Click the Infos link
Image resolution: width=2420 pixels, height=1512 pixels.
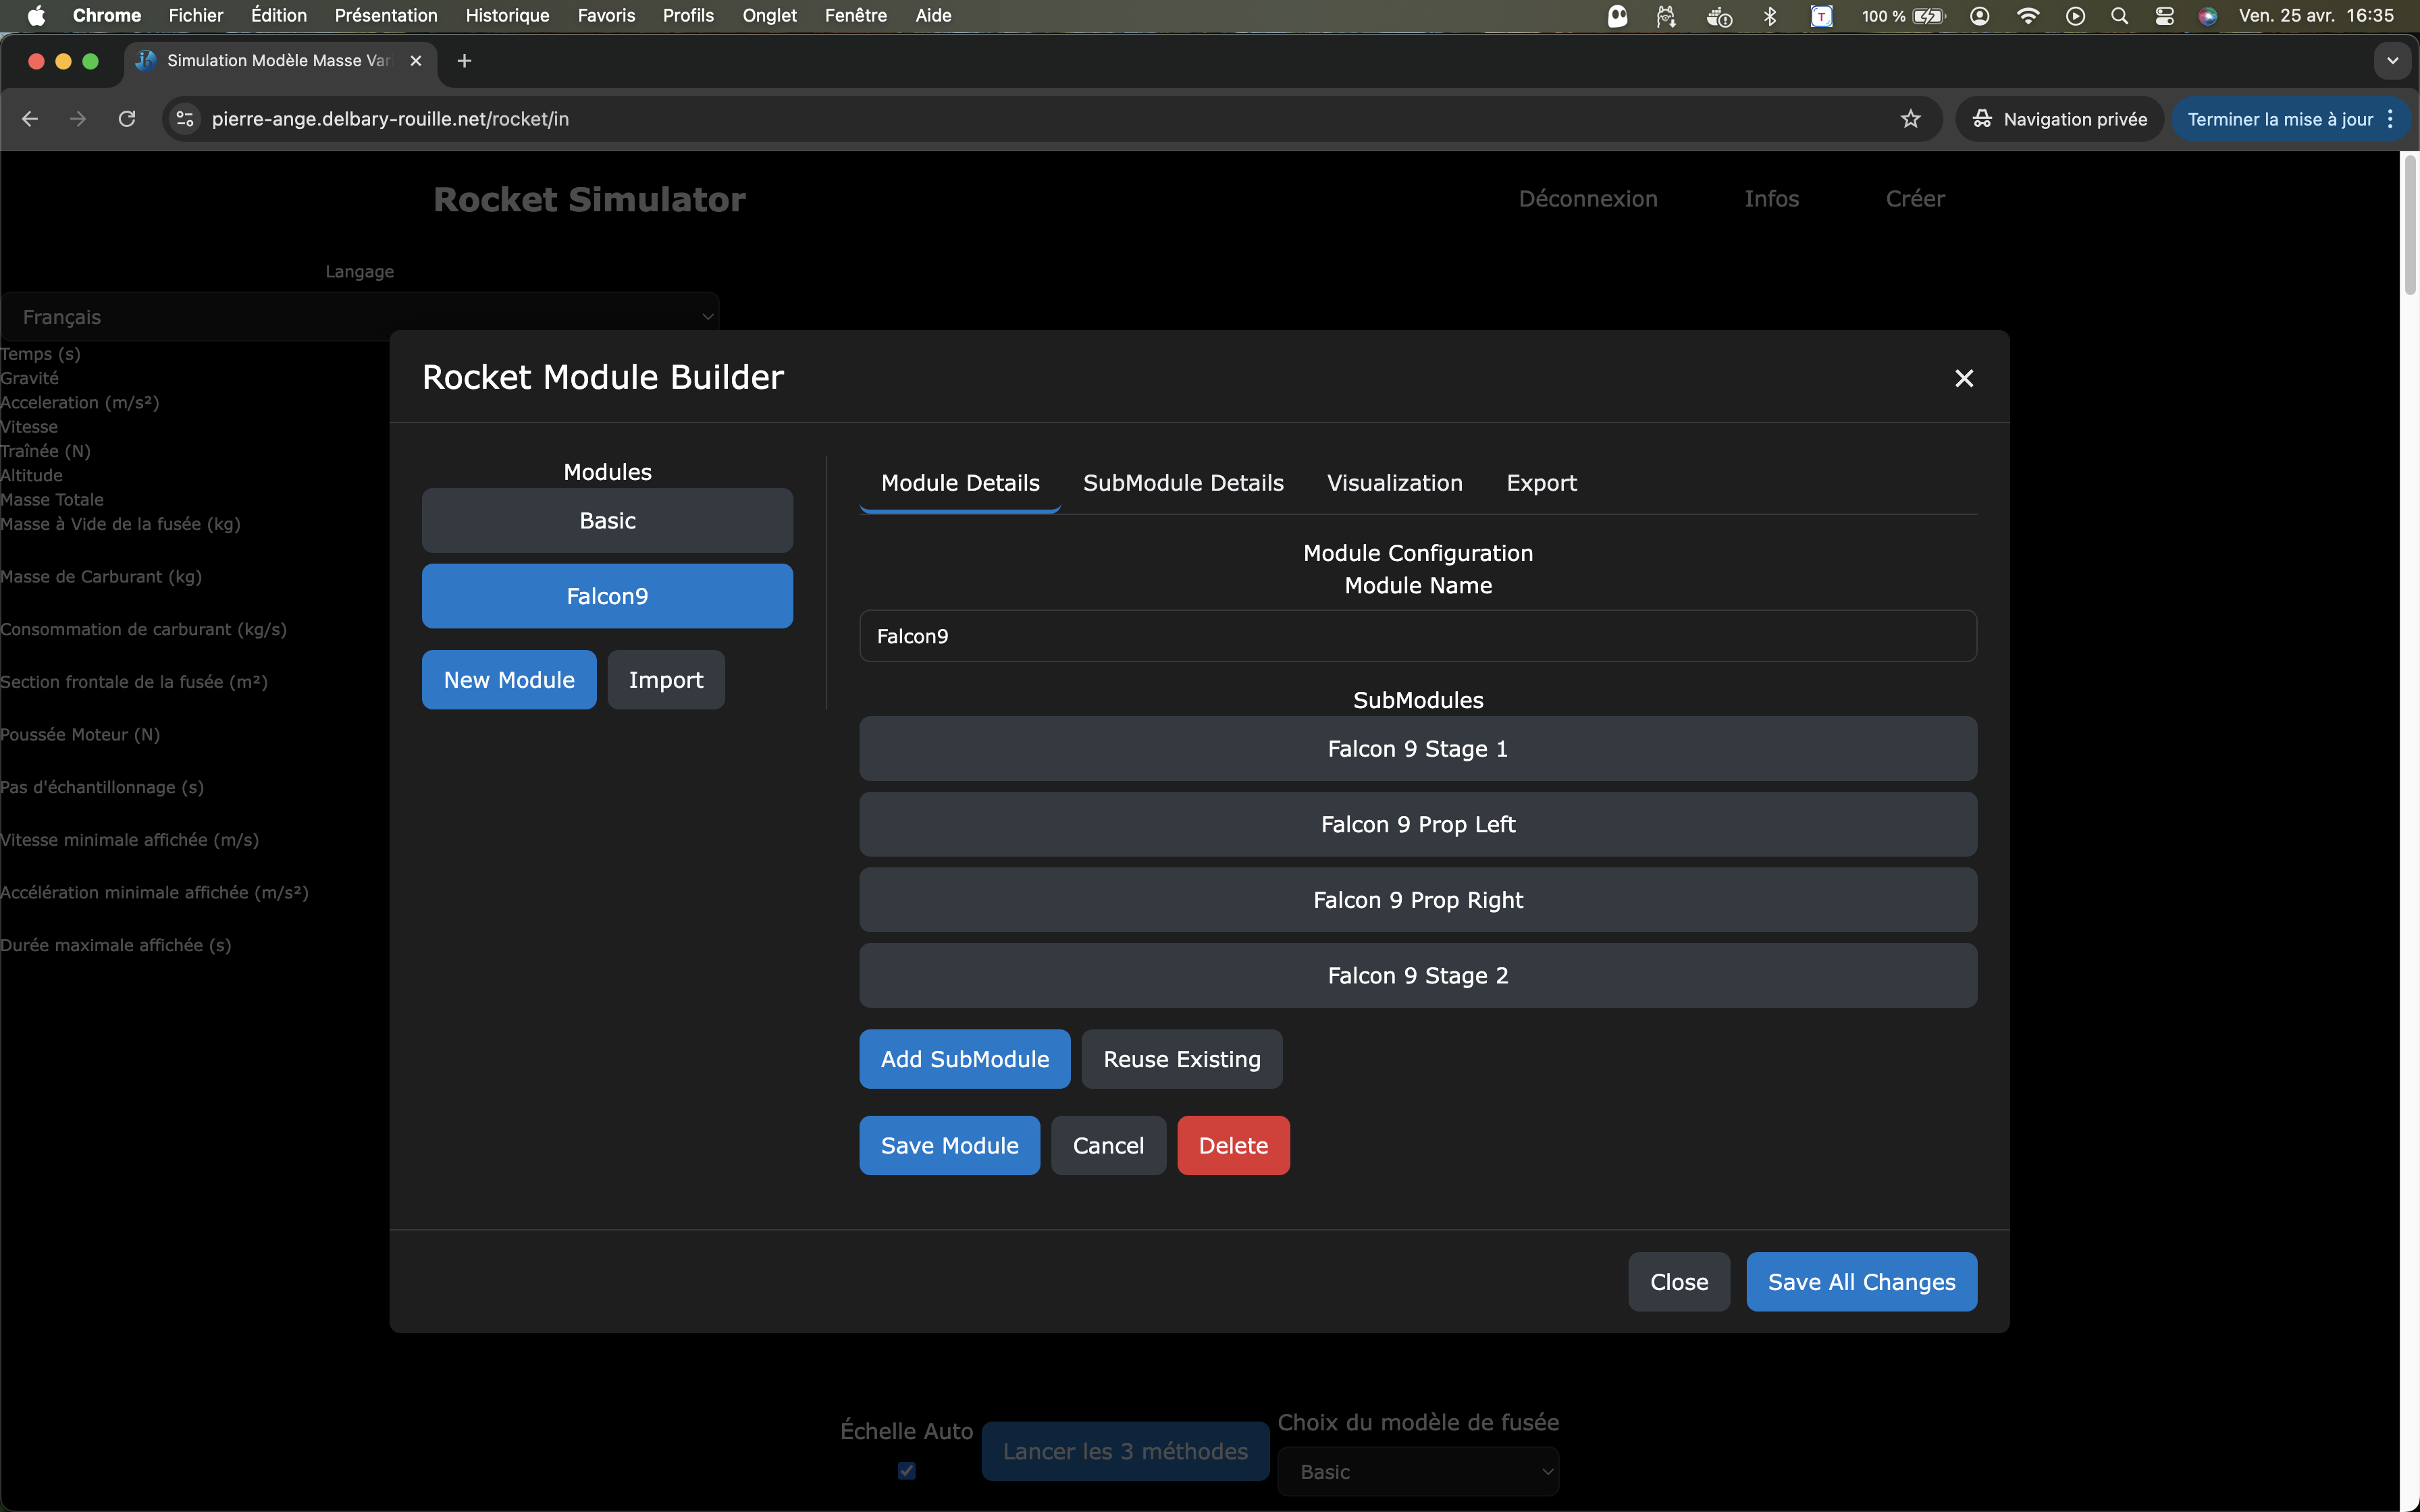[1771, 199]
